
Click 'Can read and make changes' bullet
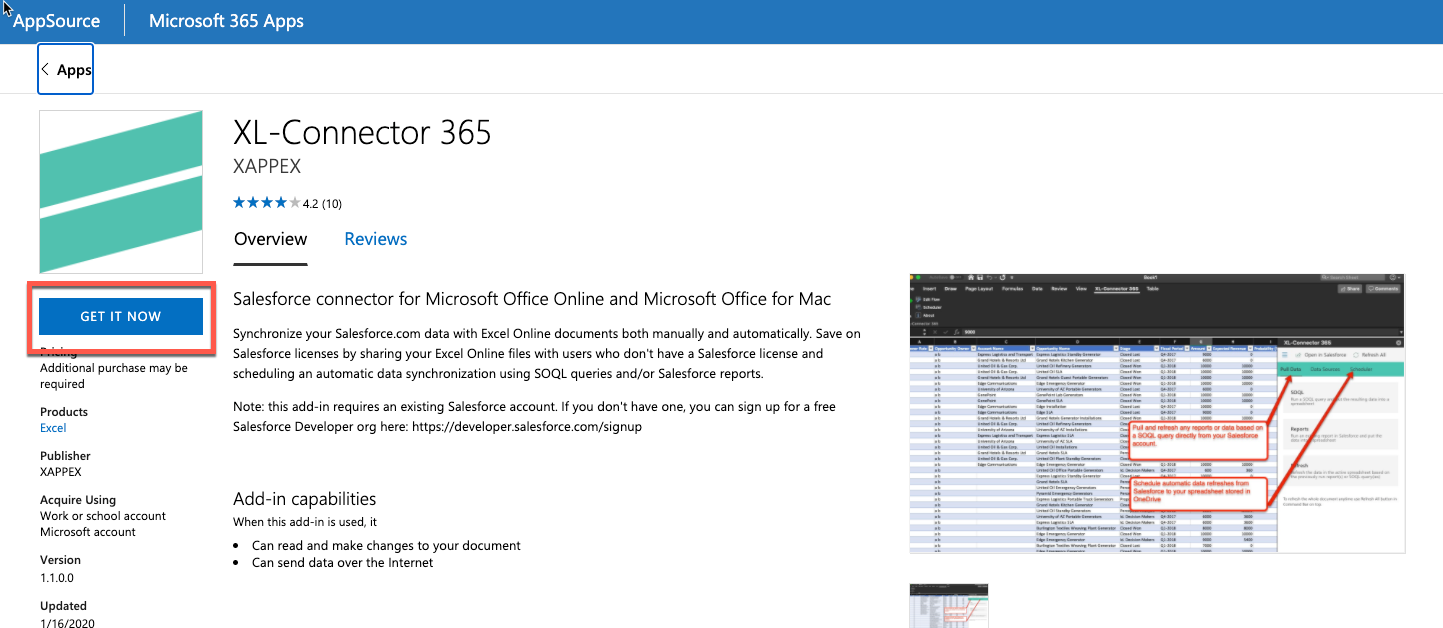[386, 546]
